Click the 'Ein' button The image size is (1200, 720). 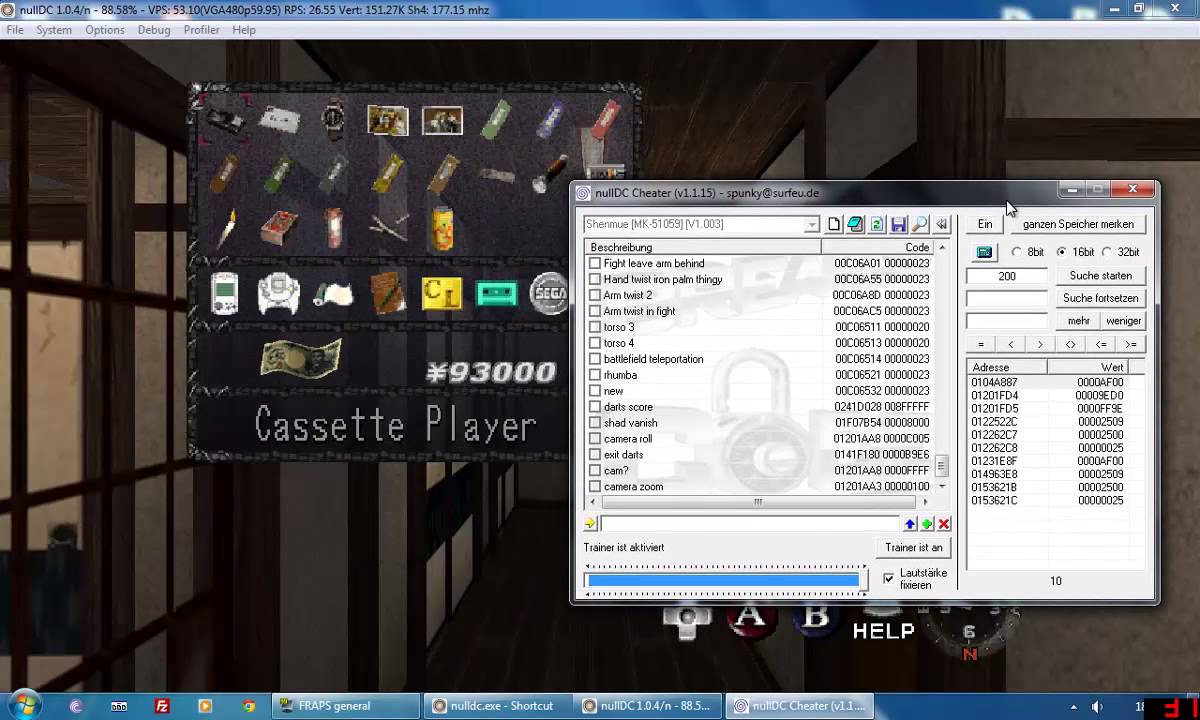click(985, 224)
